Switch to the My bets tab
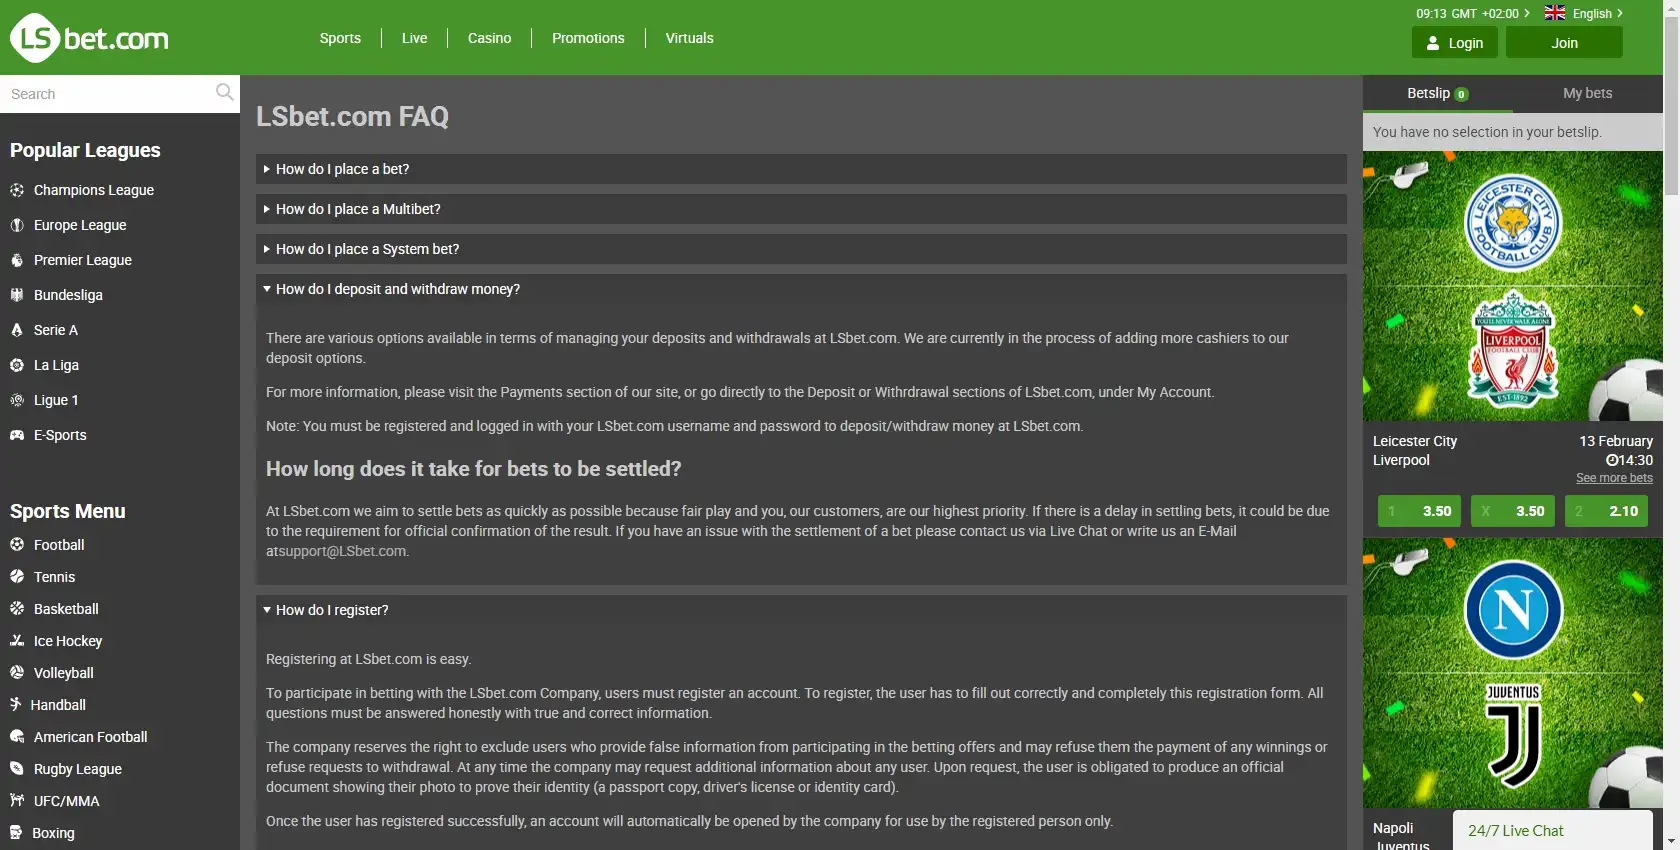 coord(1587,93)
